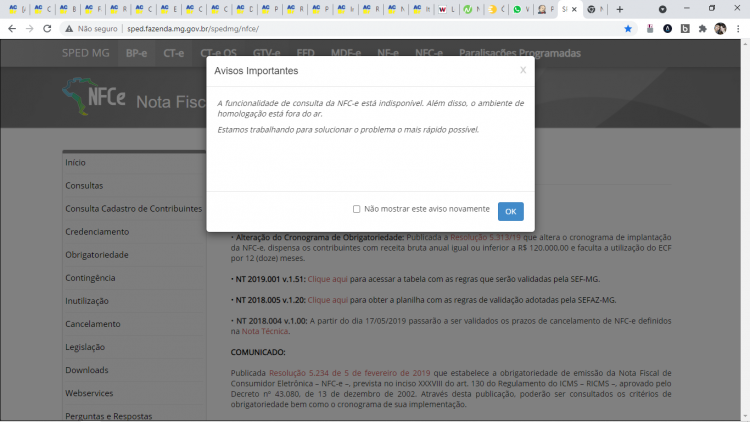Open the Nota Técnica link
This screenshot has width=750, height=422.
[x=265, y=331]
